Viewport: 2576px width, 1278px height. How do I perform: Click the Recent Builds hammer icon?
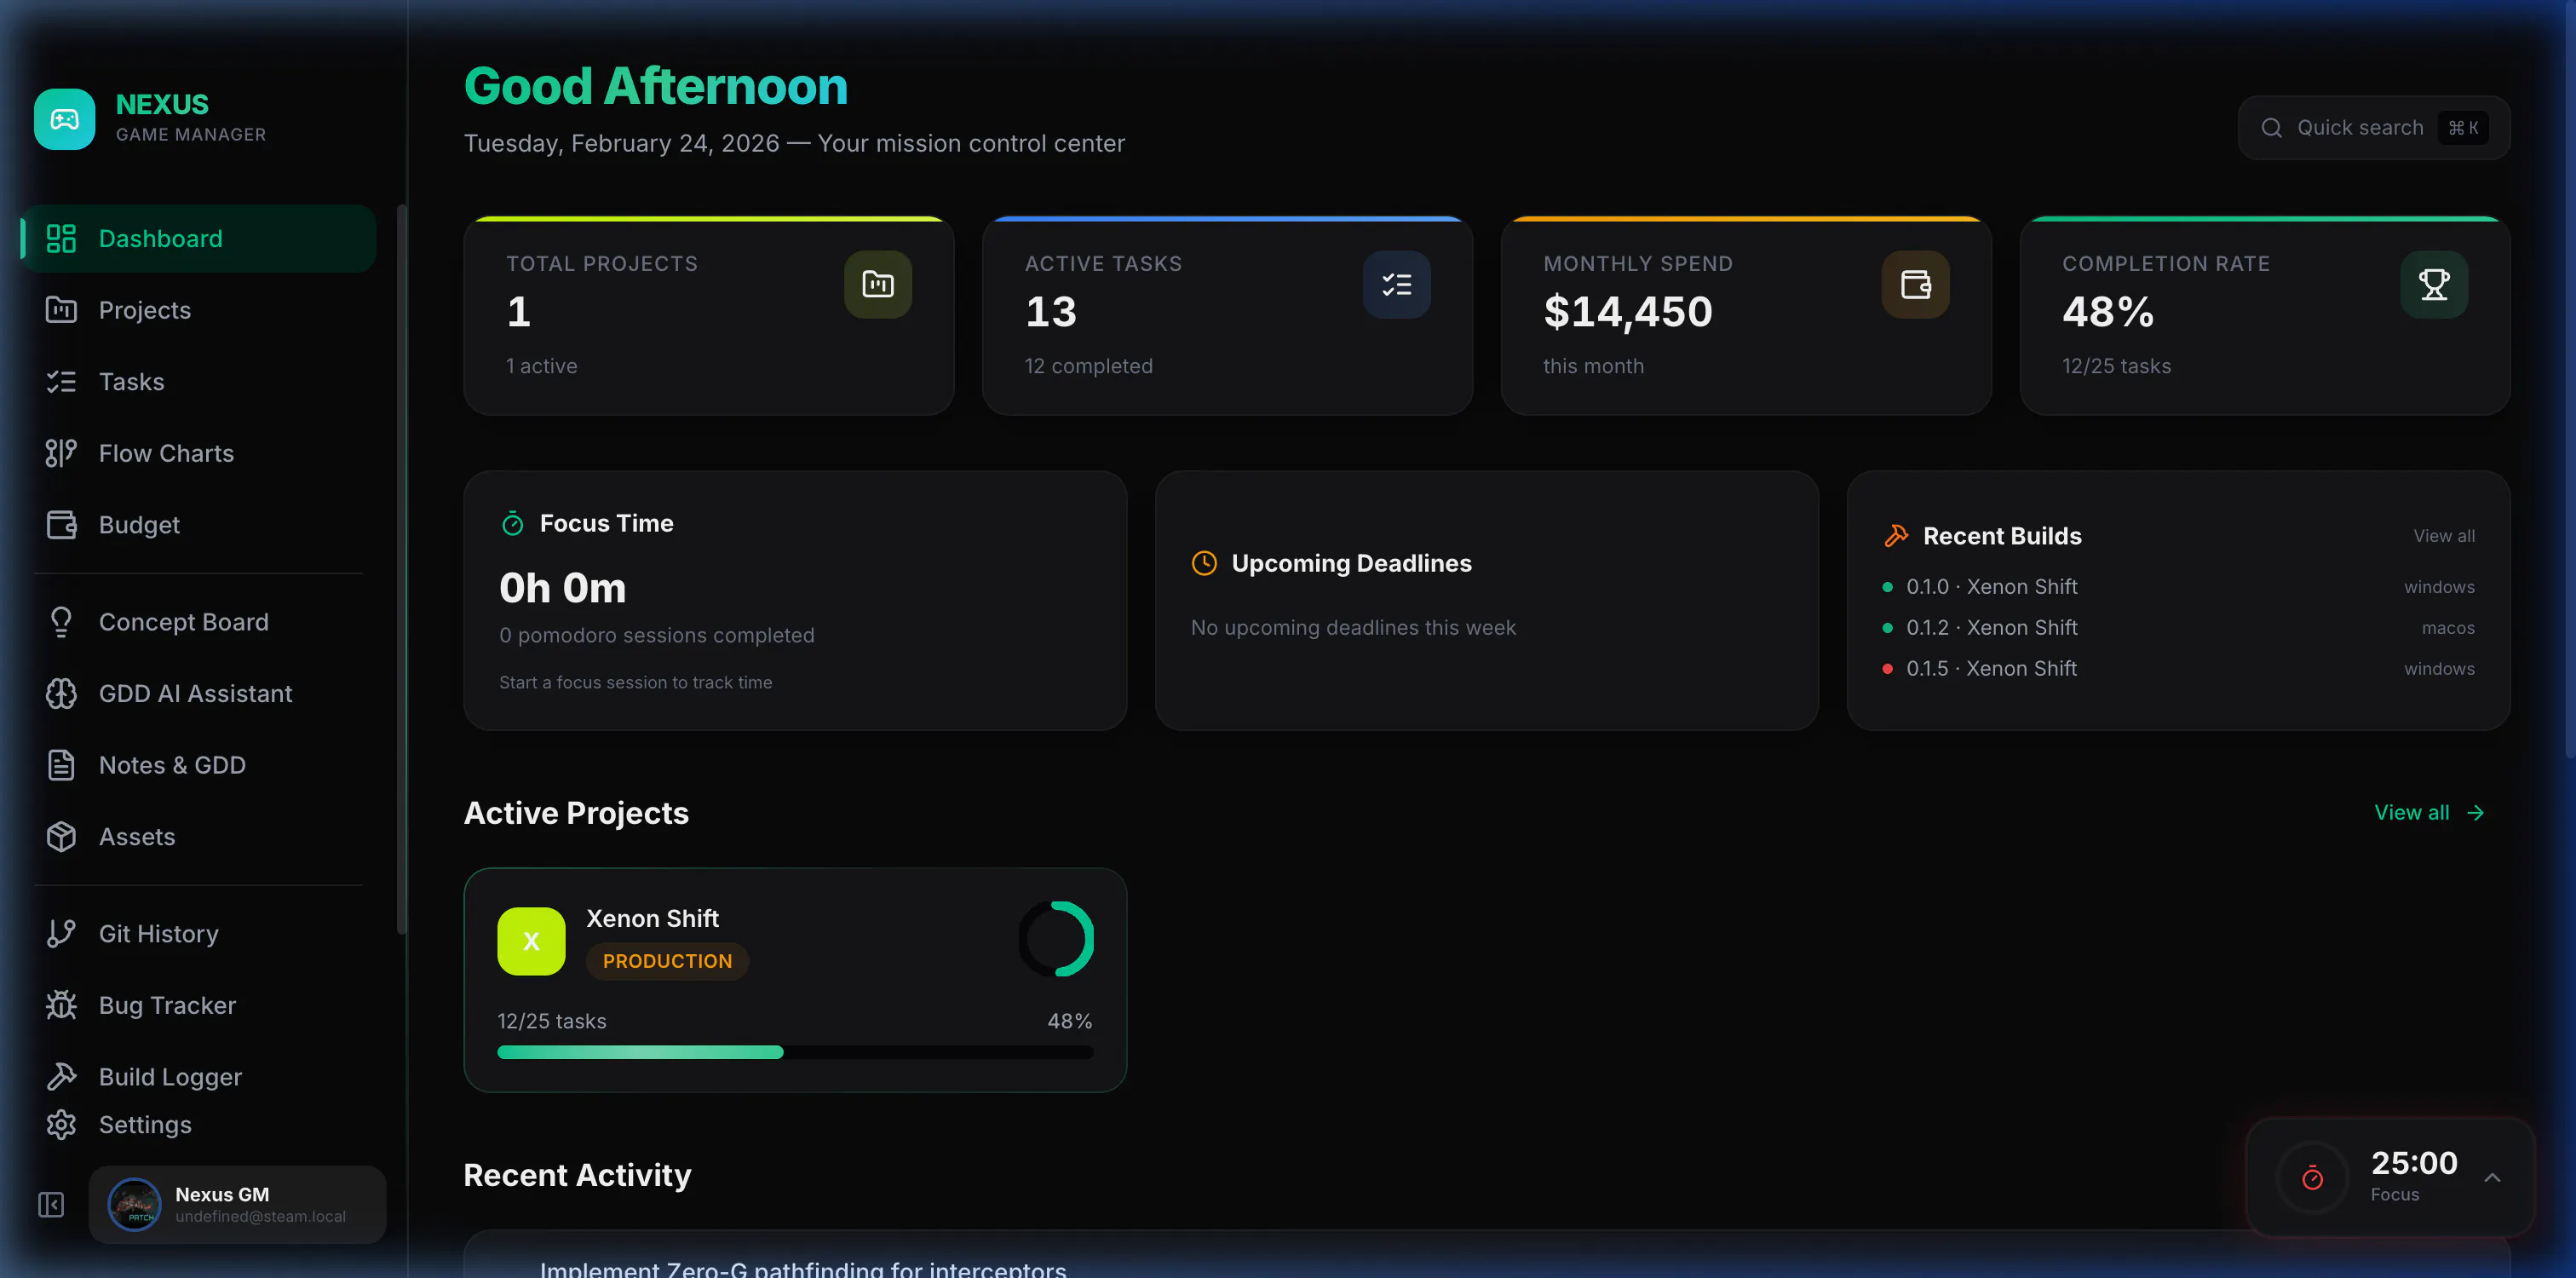[1896, 536]
